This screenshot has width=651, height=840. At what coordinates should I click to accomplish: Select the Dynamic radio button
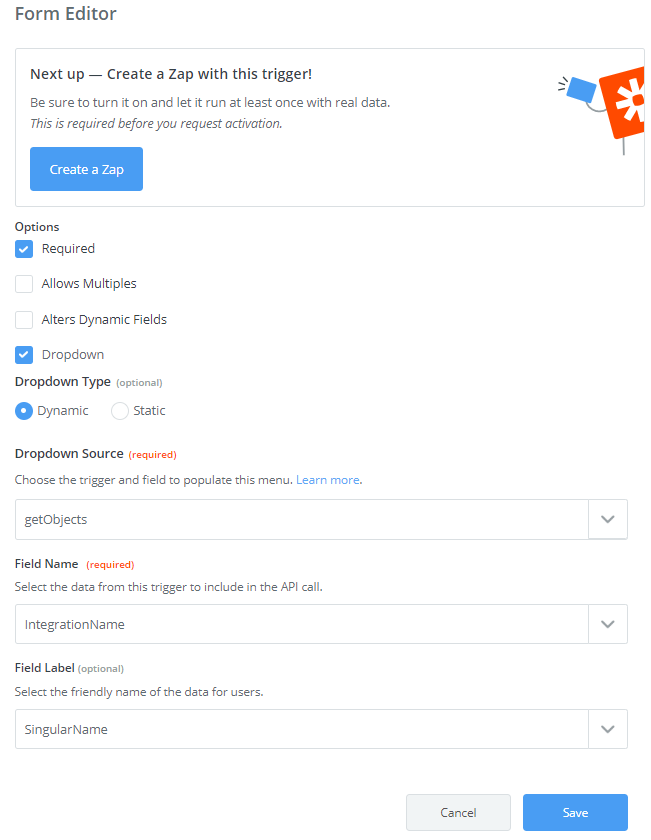(x=24, y=411)
